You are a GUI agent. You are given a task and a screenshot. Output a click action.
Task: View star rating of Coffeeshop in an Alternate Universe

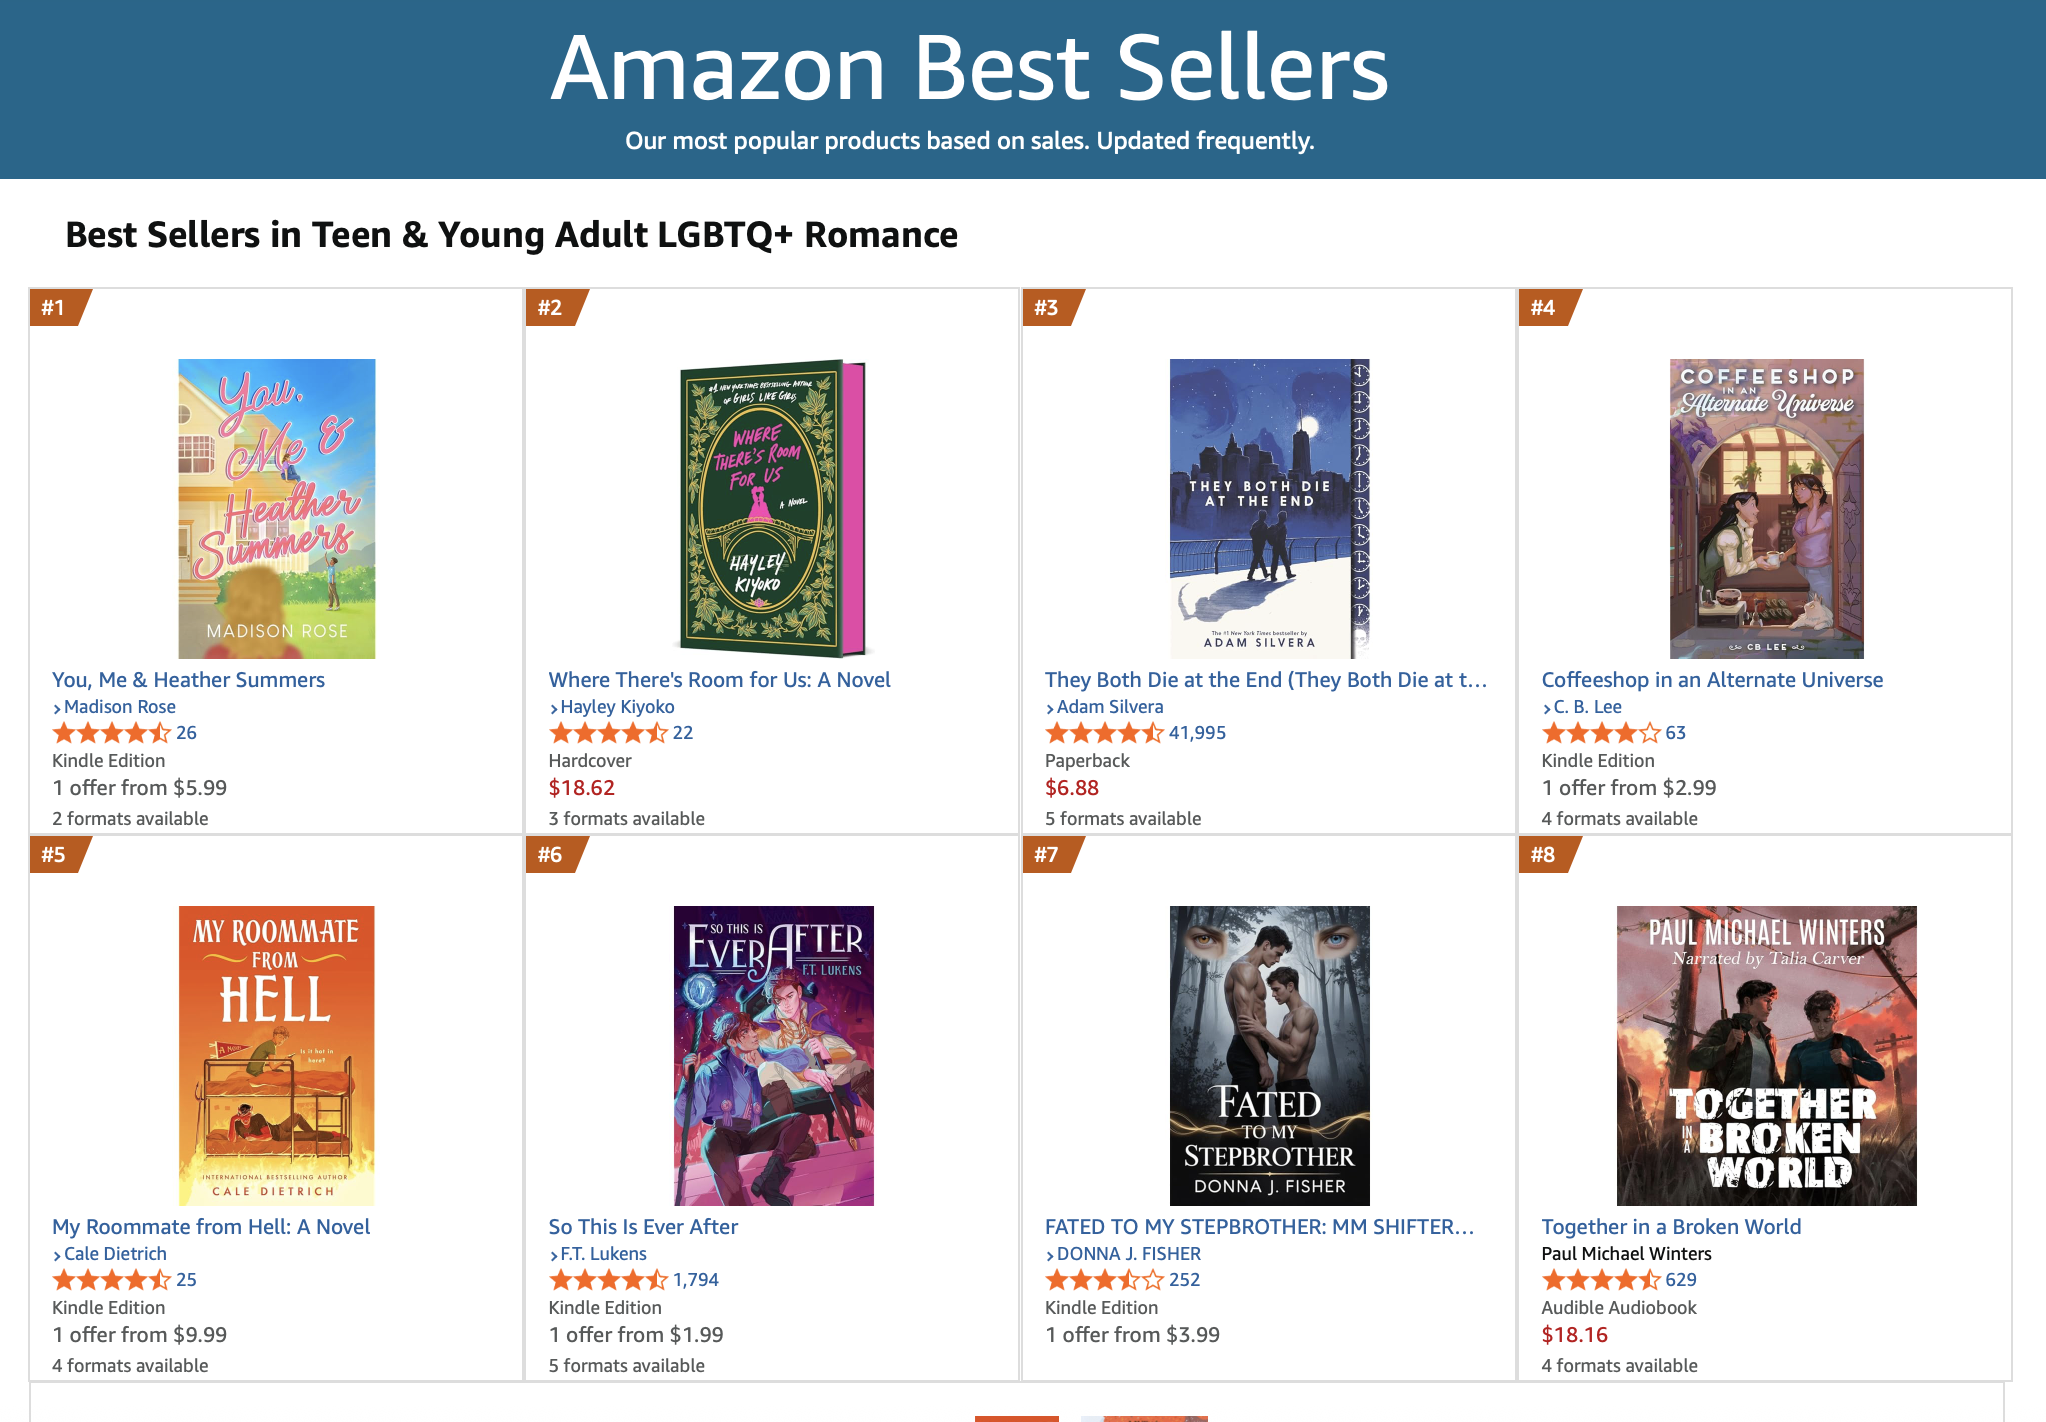(1600, 733)
